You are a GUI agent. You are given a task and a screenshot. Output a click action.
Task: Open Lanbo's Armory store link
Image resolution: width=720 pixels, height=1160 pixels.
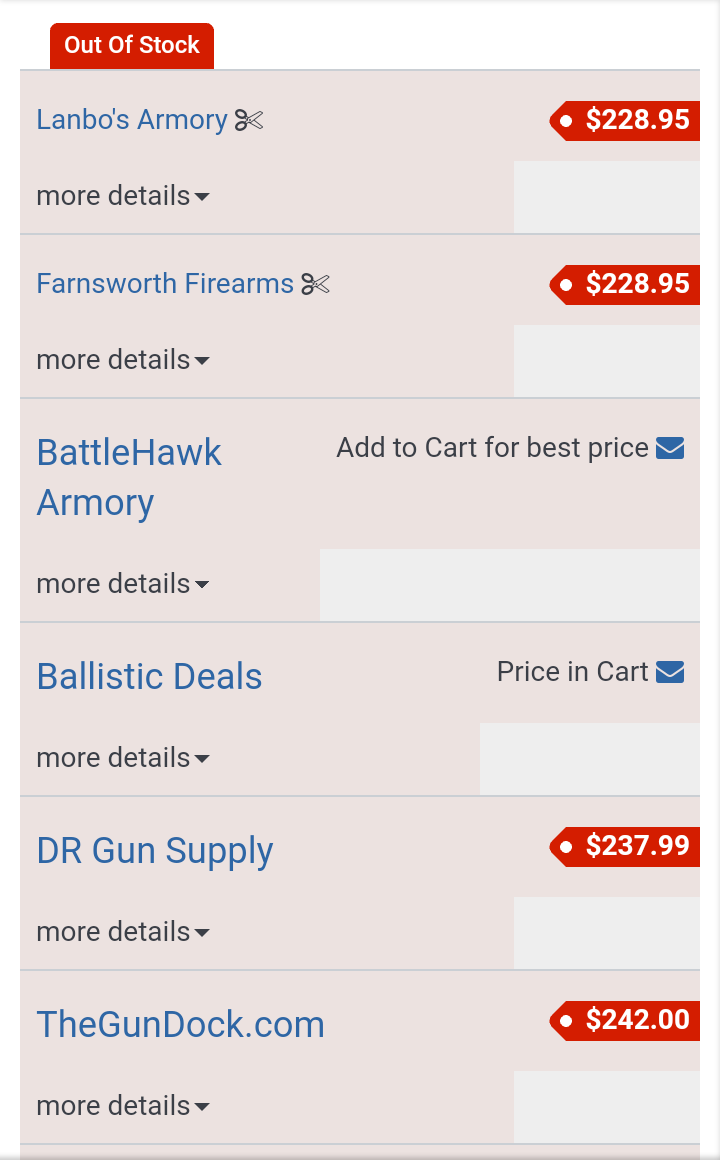pos(132,120)
